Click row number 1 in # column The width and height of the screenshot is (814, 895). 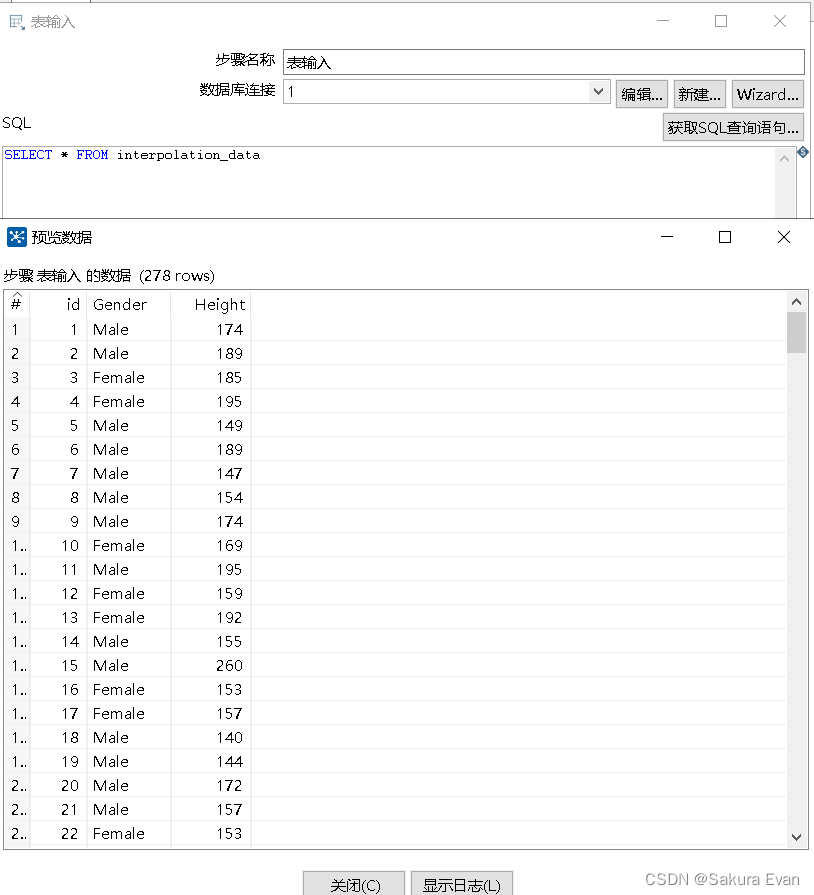(17, 329)
